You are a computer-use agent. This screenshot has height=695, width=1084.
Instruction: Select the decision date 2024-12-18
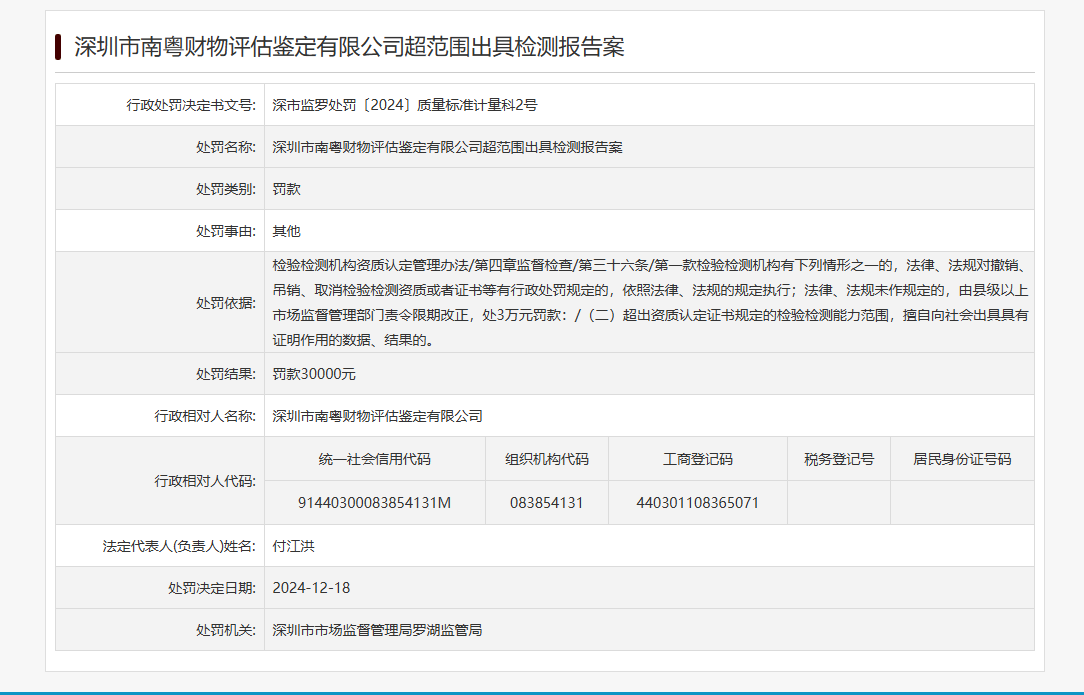point(311,588)
